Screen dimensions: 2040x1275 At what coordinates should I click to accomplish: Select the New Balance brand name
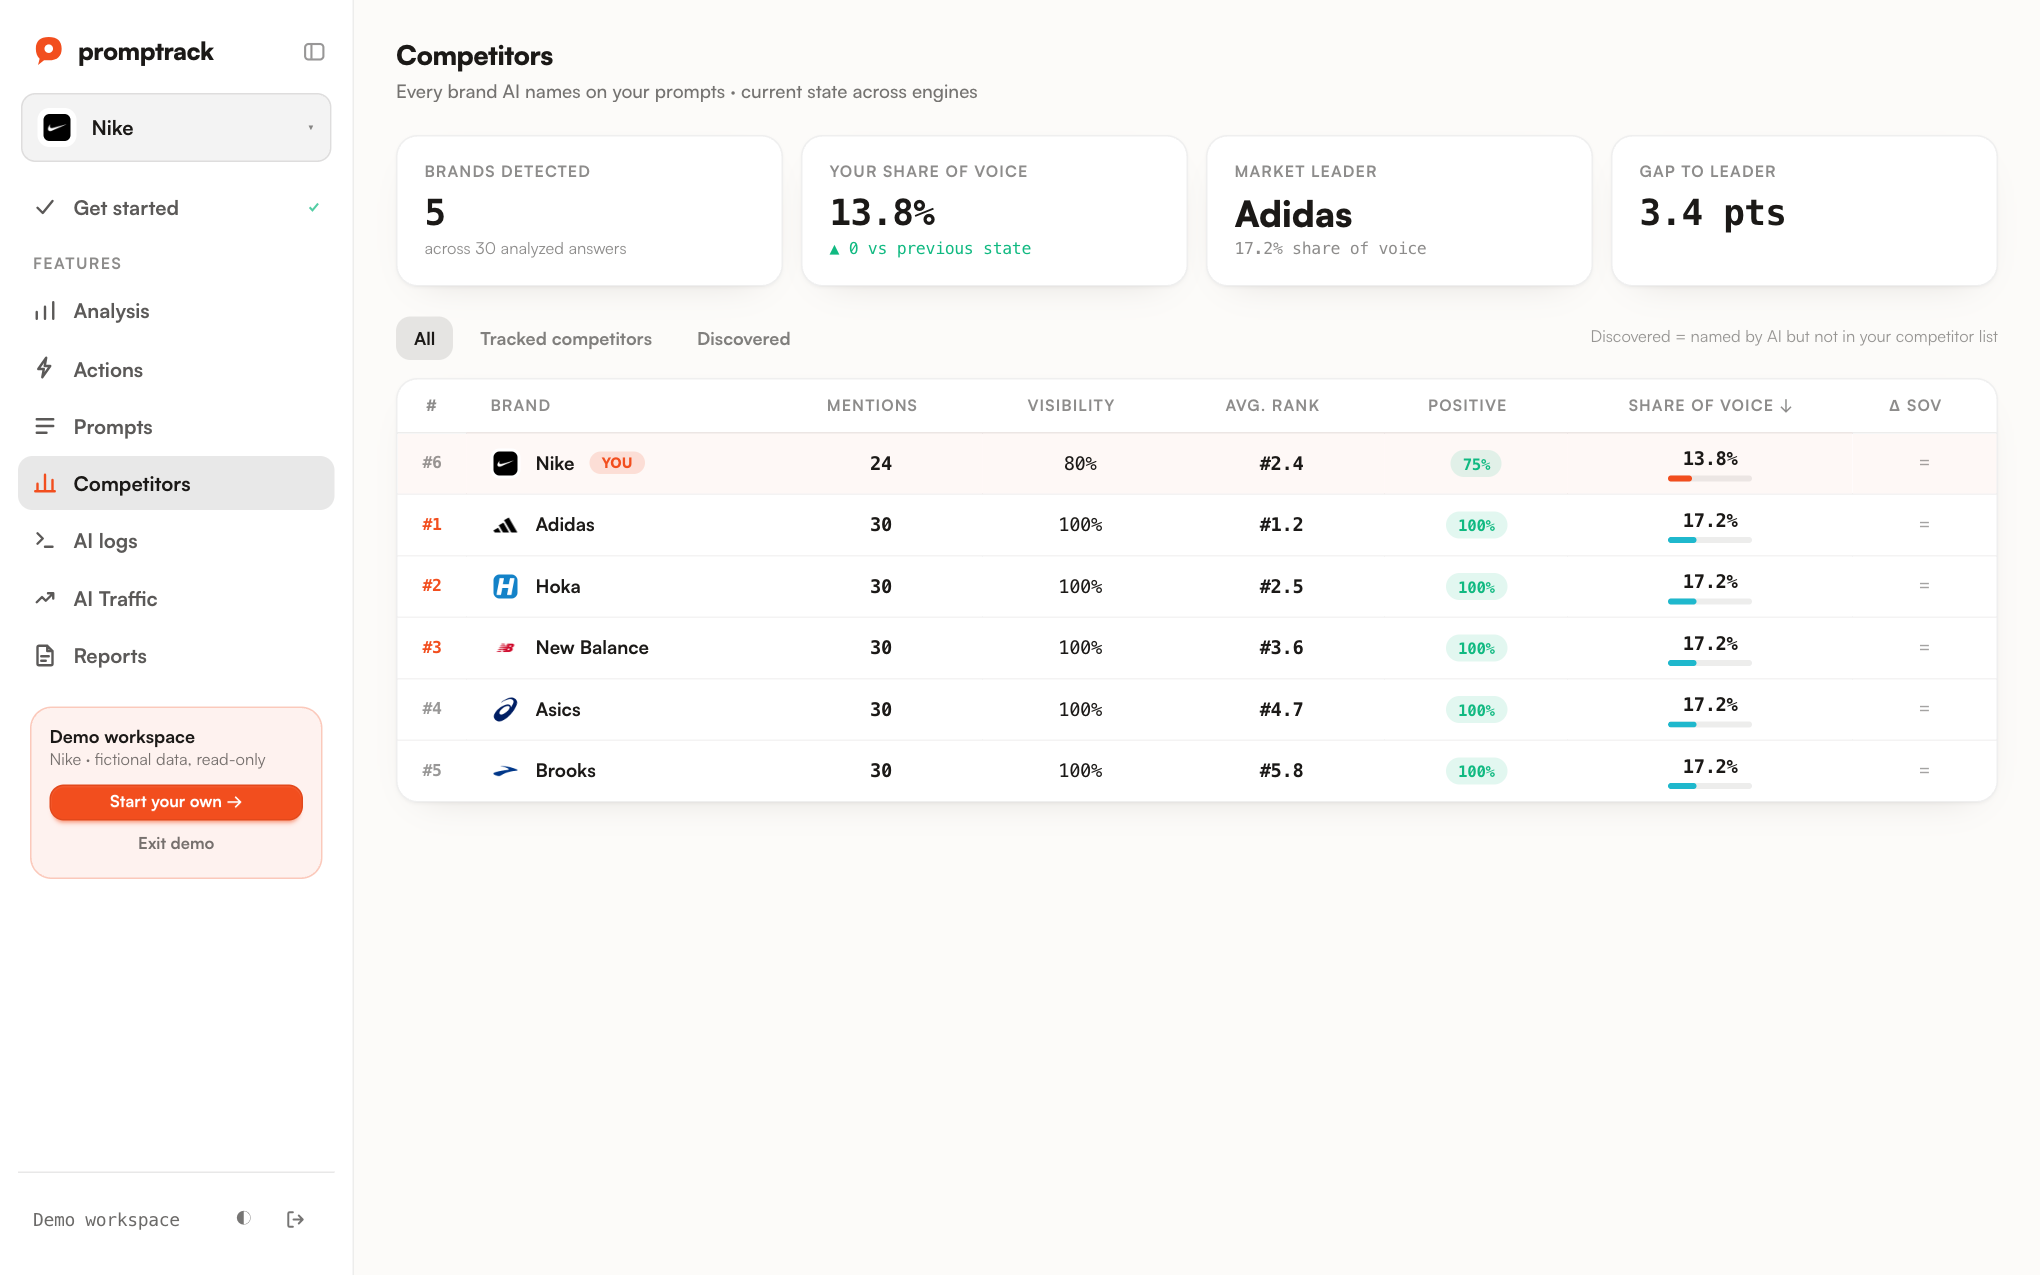pos(592,648)
